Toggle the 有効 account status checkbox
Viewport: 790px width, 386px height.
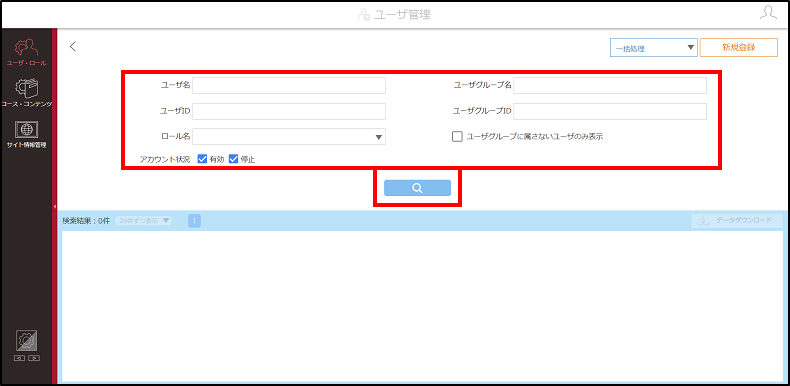203,159
